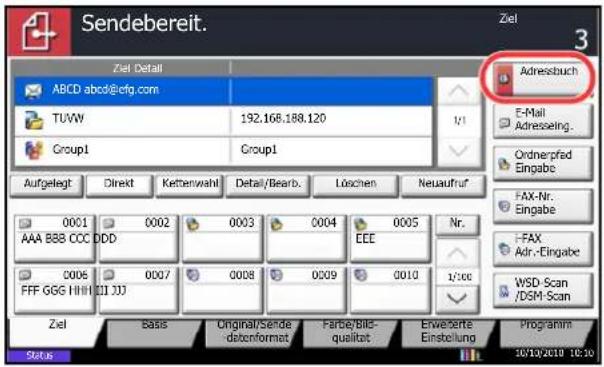Select one-touch key 0002

click(139, 238)
